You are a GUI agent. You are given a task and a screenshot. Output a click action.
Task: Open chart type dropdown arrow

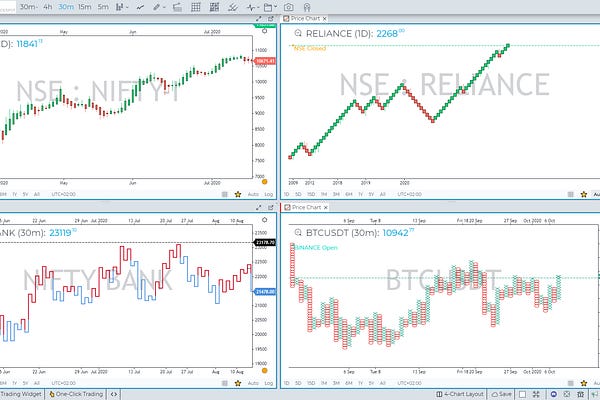(127, 7)
